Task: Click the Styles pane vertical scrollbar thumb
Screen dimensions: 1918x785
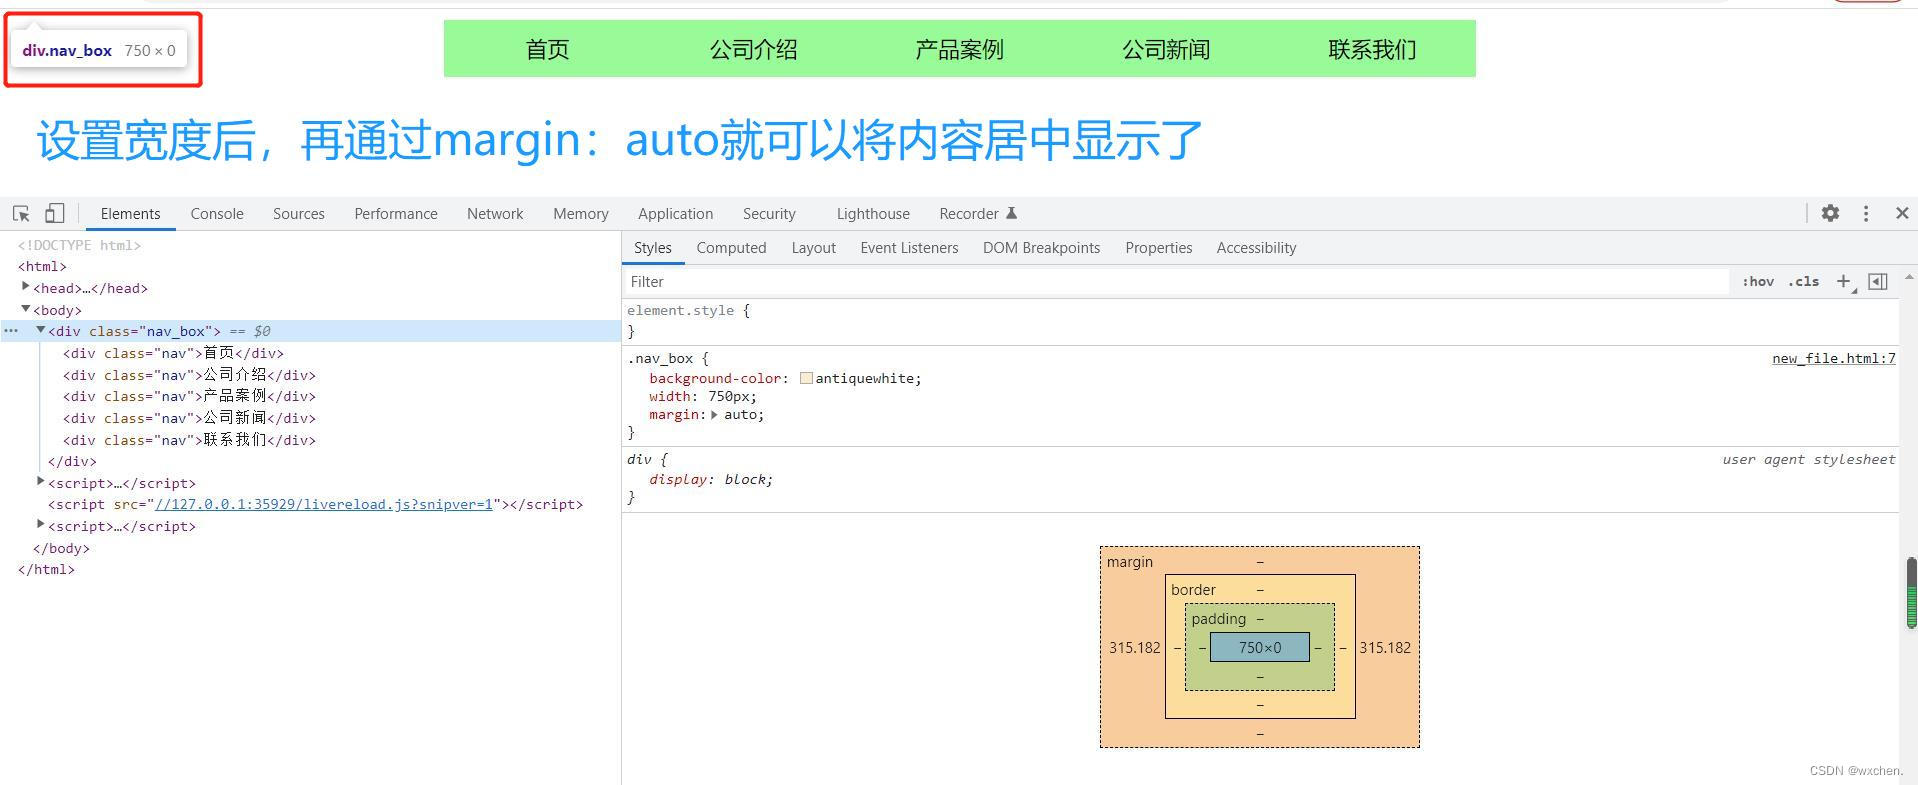Action: [x=1911, y=592]
